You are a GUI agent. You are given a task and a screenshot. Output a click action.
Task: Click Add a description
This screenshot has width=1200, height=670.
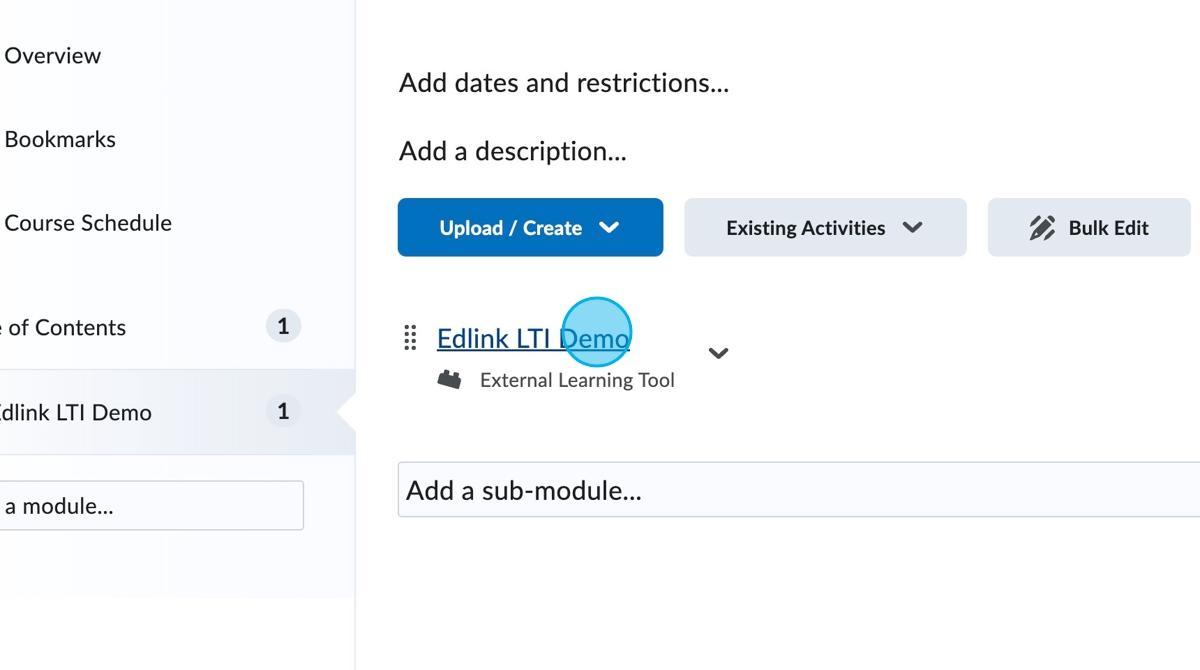click(x=512, y=151)
